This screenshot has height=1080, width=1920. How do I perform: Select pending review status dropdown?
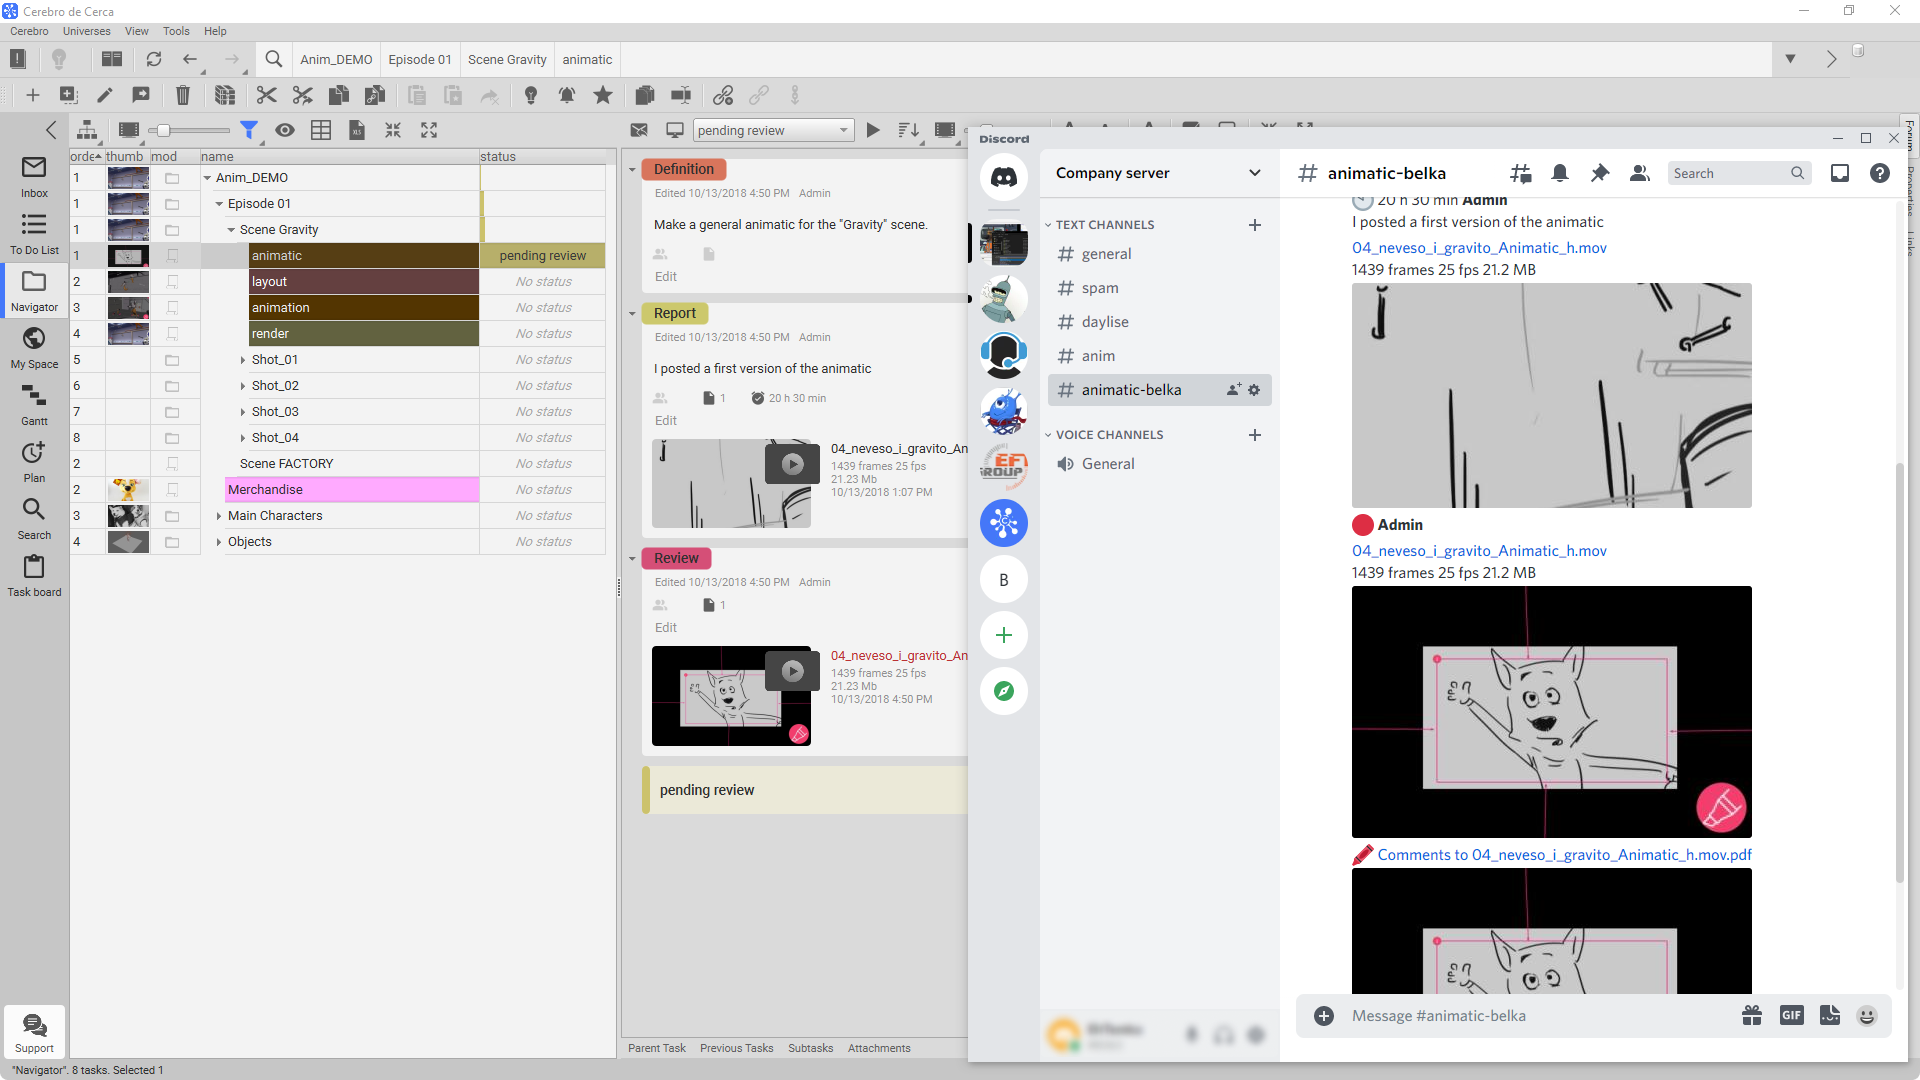[x=773, y=129]
